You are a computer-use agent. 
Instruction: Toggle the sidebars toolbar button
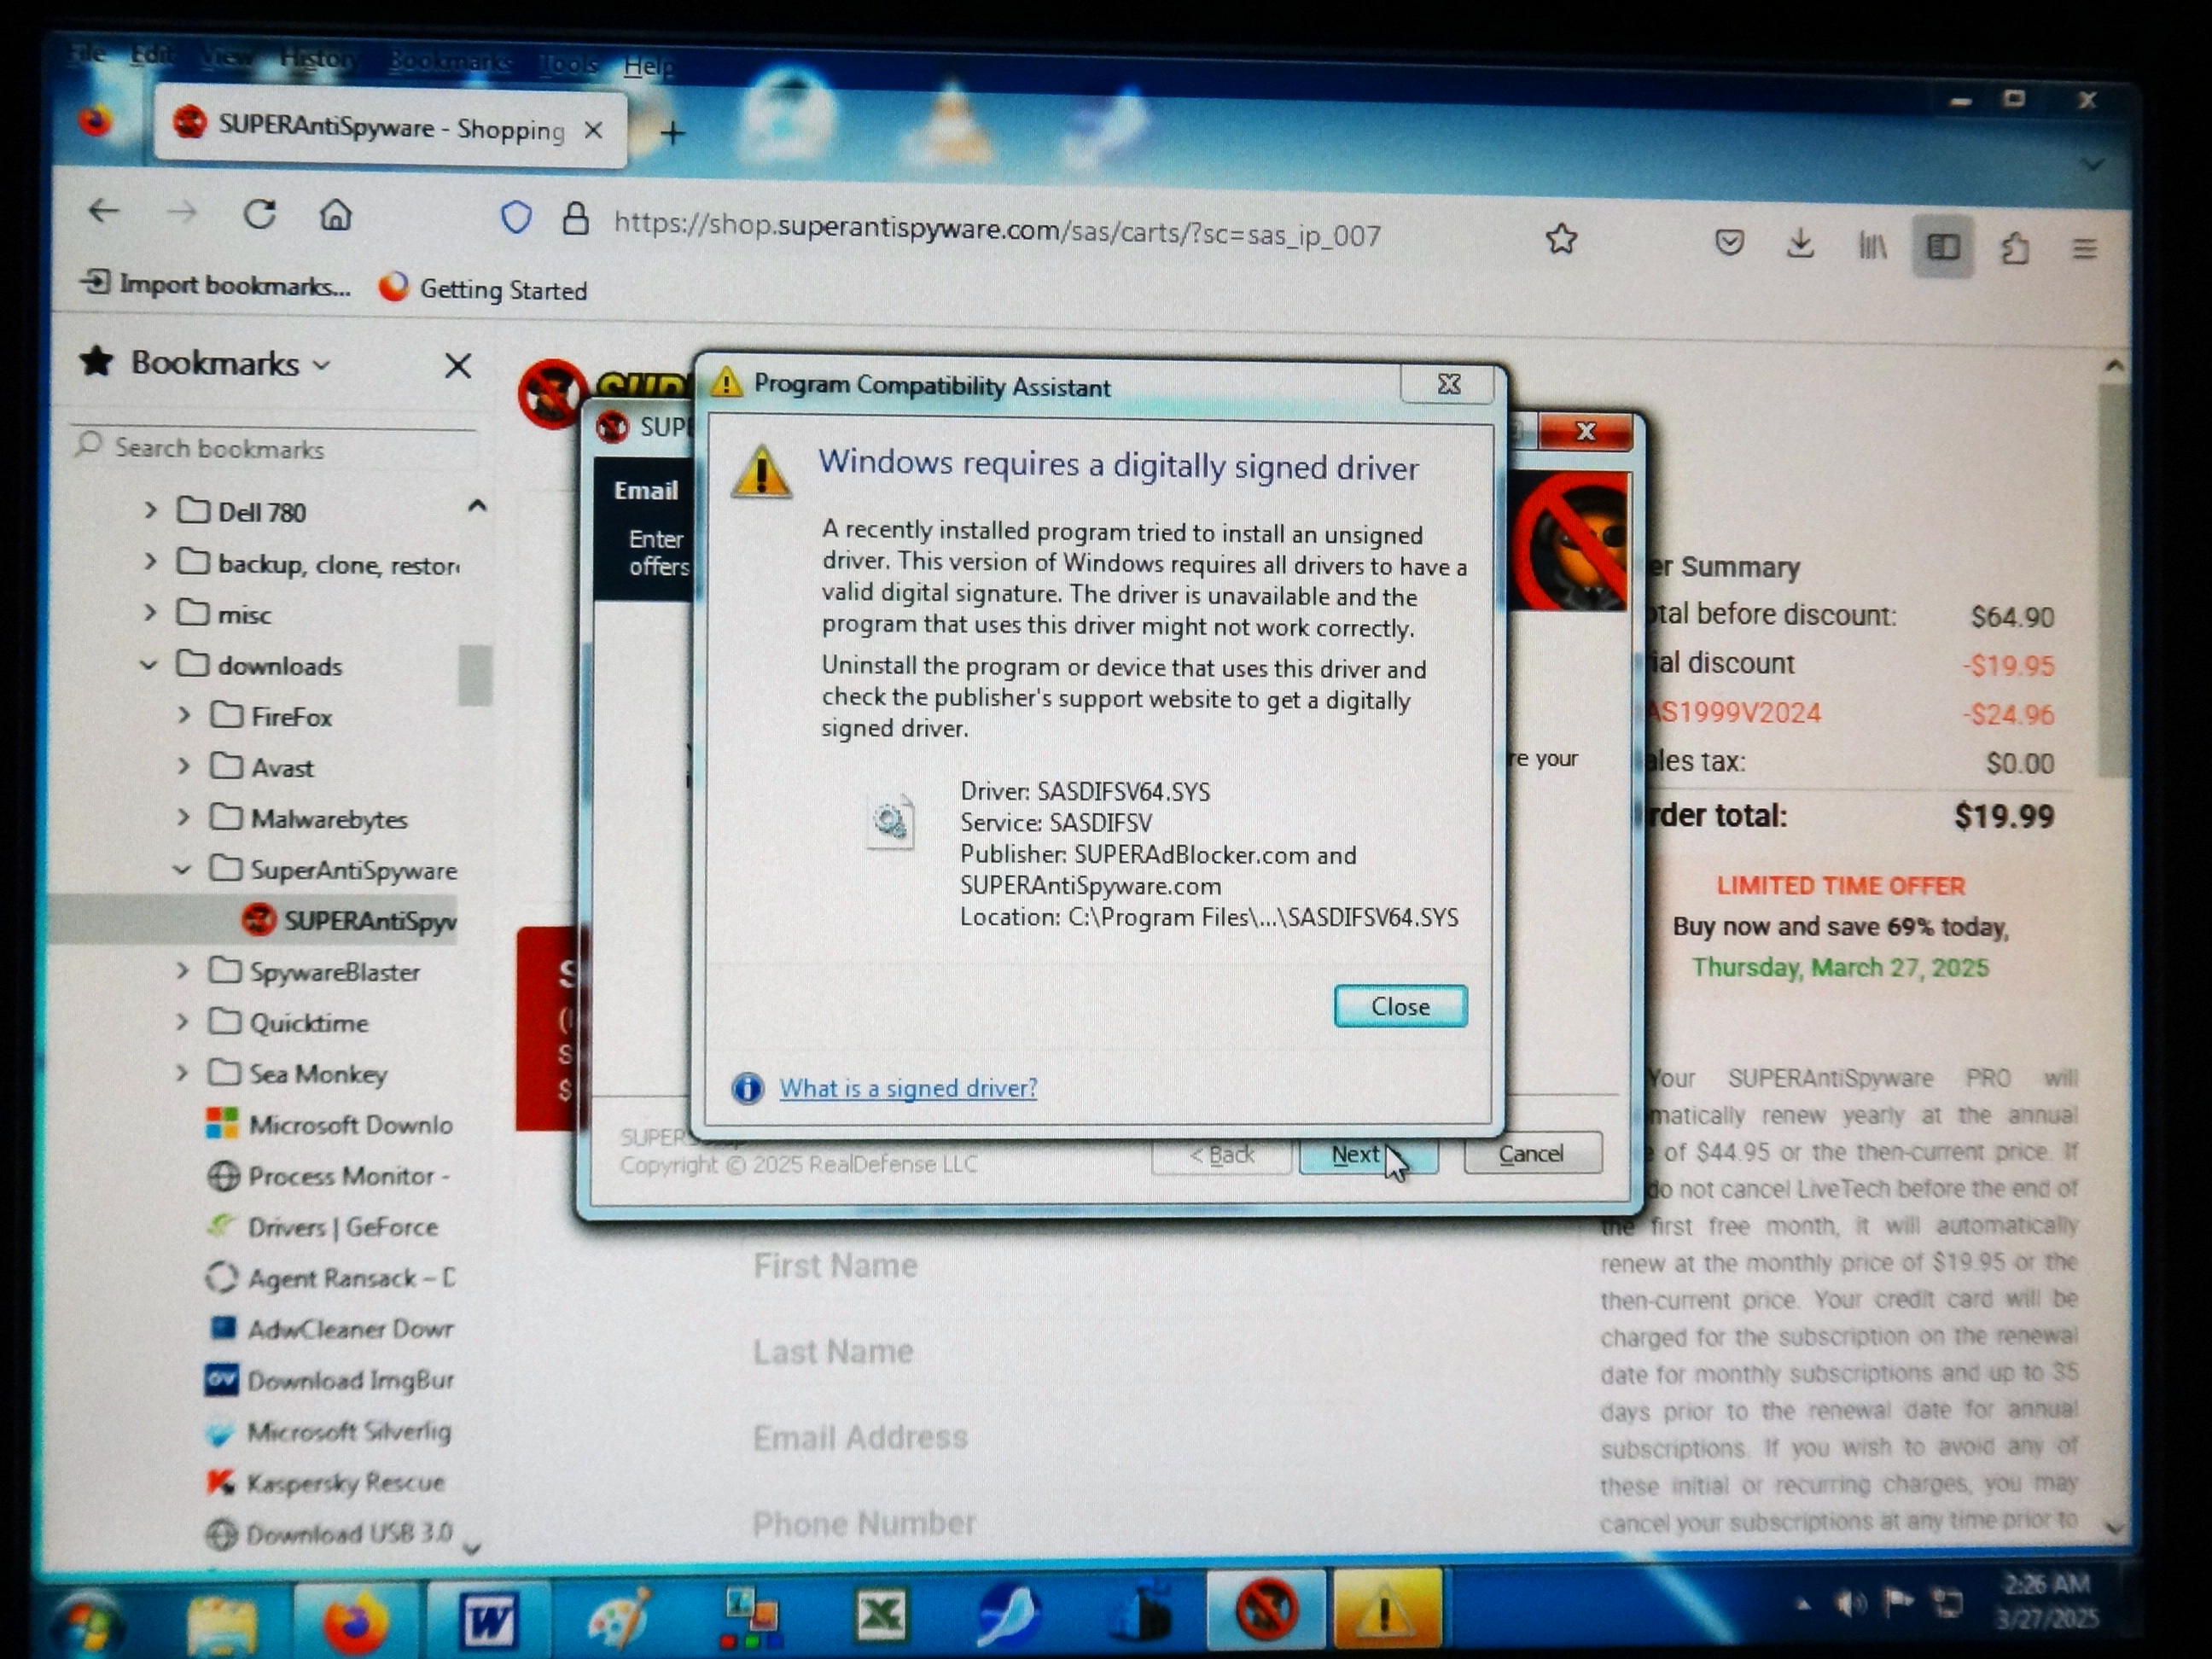[1943, 246]
